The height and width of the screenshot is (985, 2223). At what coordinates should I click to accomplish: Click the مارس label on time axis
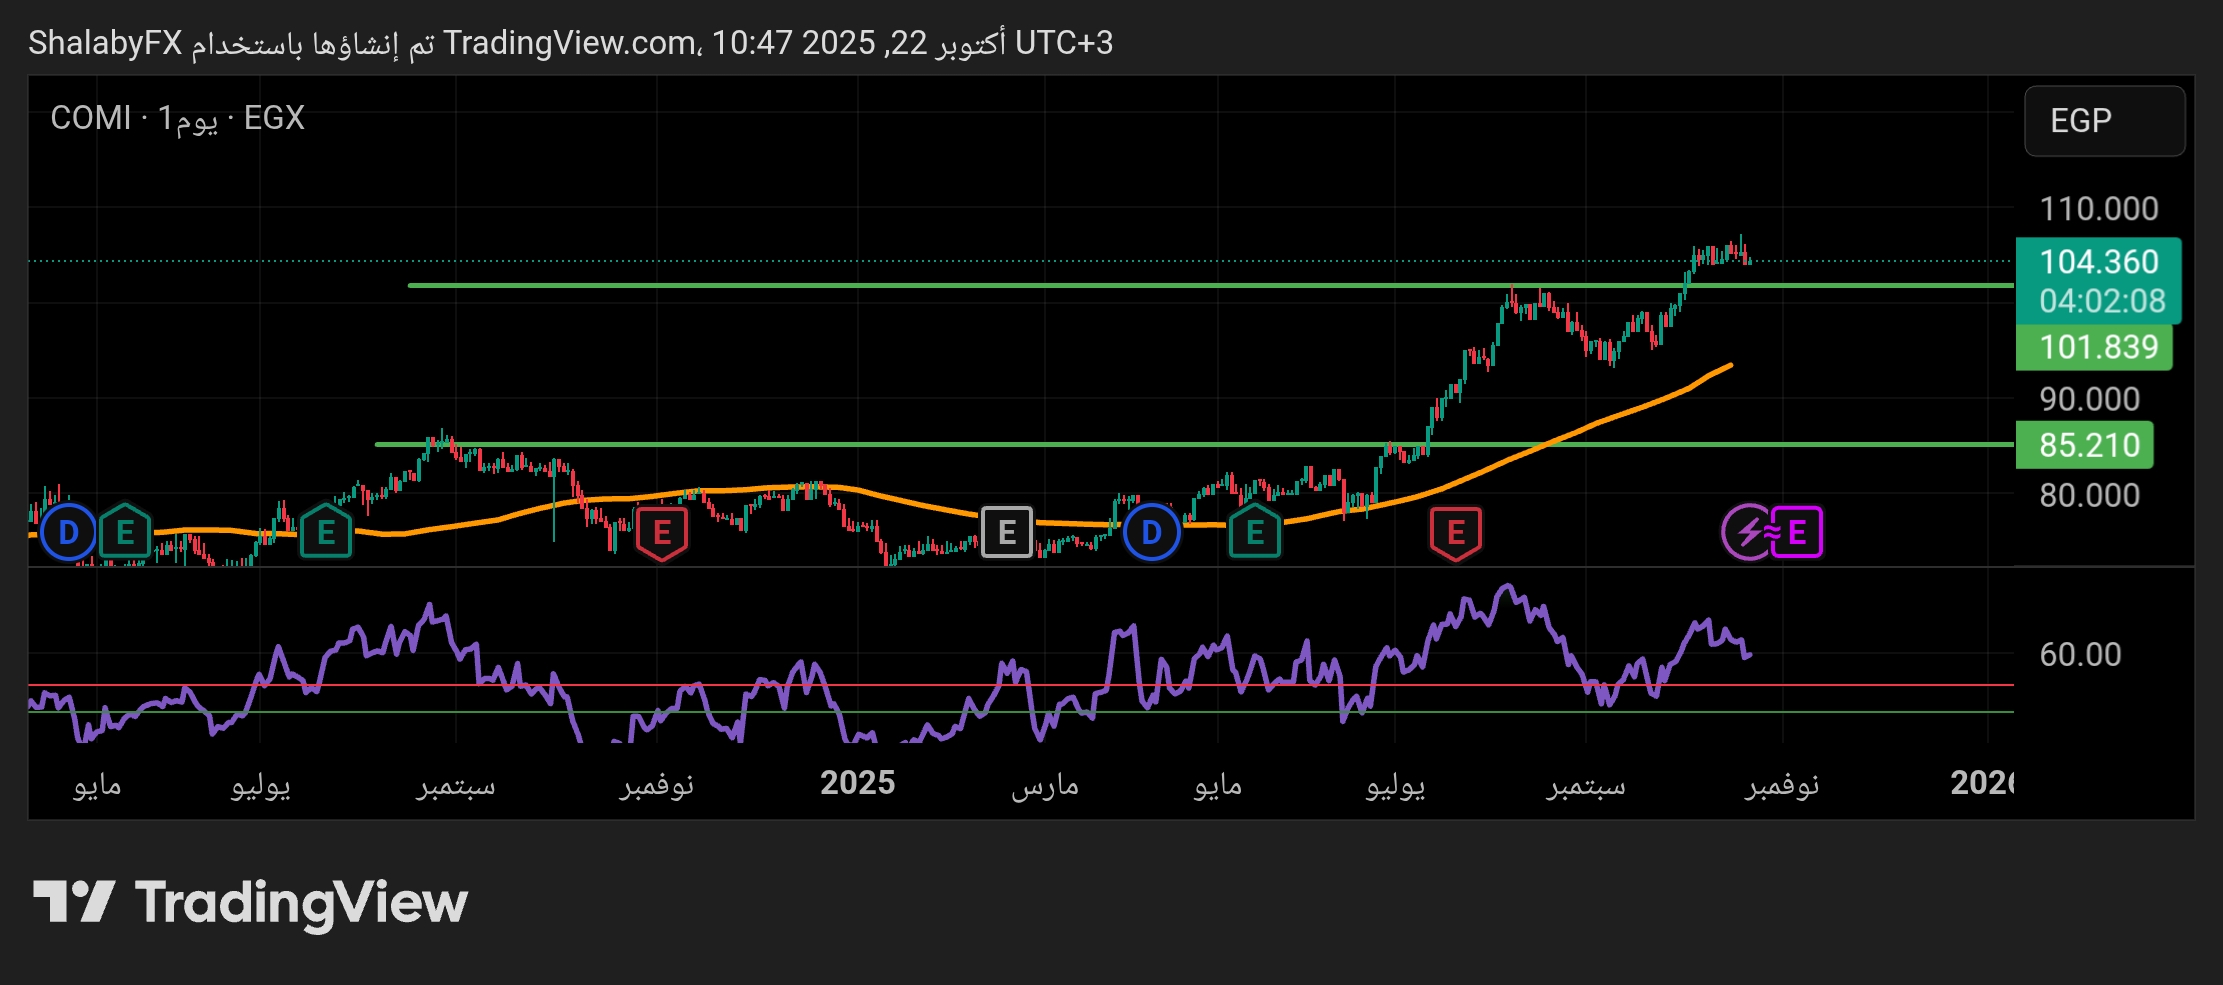[1045, 785]
